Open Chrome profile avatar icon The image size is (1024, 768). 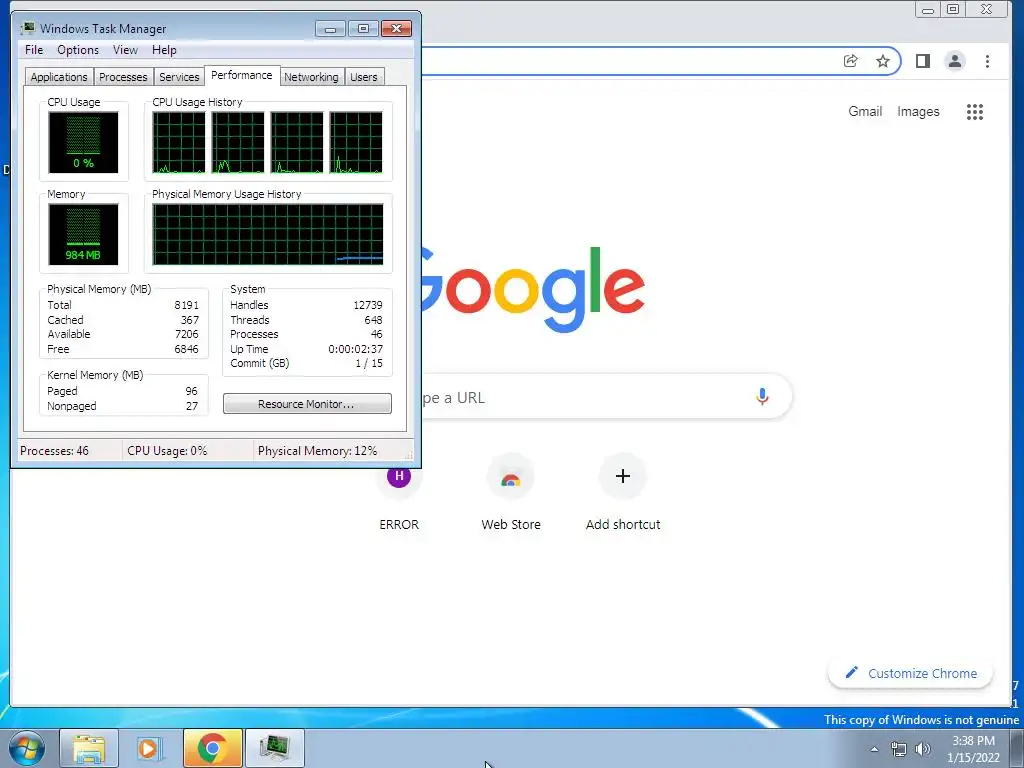[955, 61]
